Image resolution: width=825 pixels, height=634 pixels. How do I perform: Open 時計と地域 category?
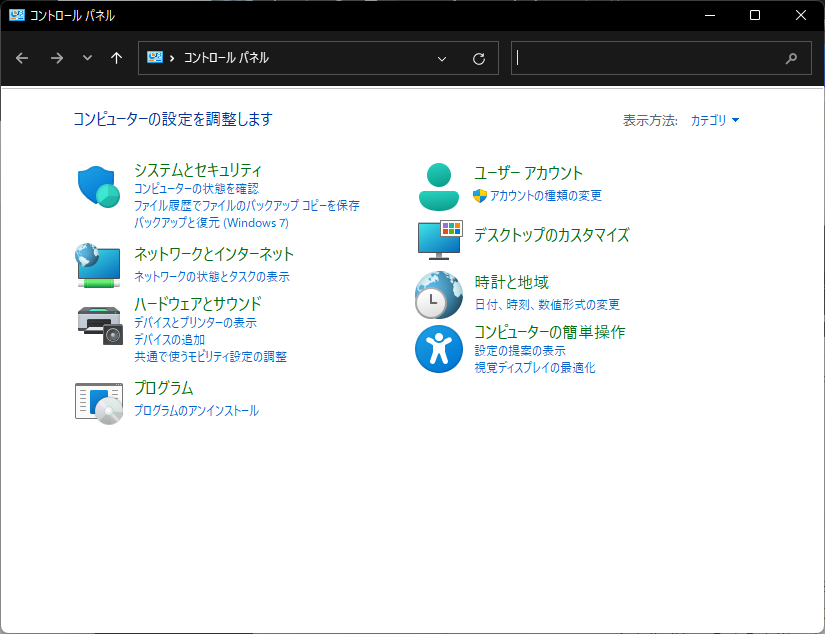pyautogui.click(x=511, y=283)
